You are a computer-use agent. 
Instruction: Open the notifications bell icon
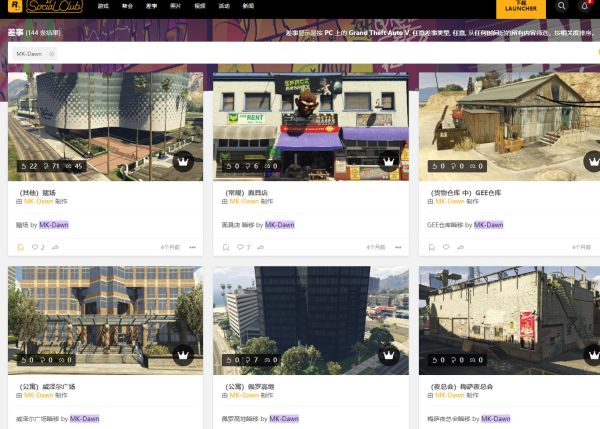click(585, 6)
